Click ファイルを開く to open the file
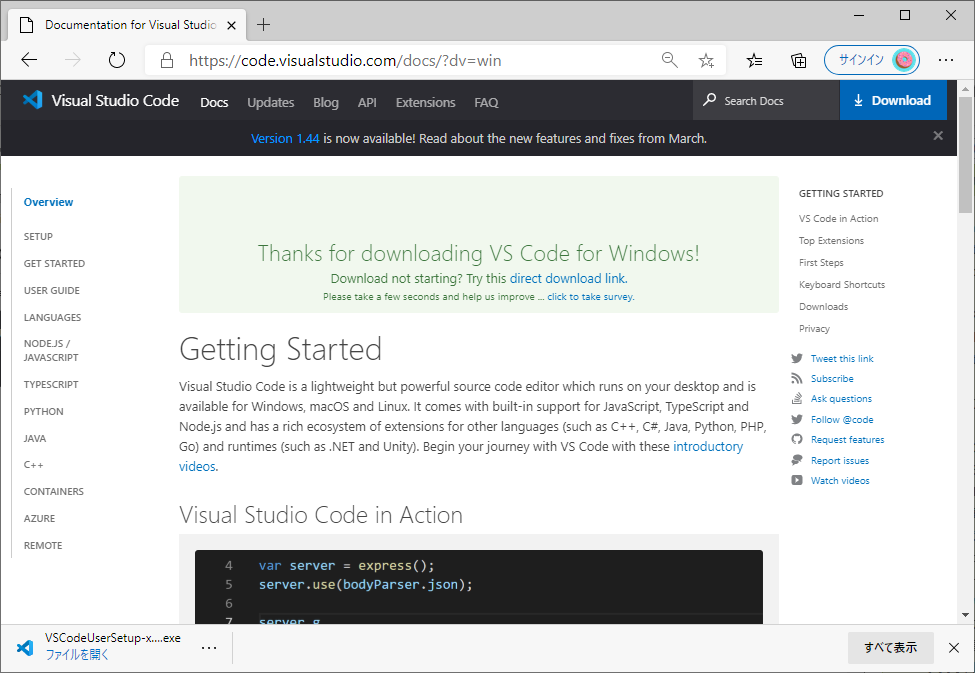The image size is (975, 673). click(x=77, y=654)
